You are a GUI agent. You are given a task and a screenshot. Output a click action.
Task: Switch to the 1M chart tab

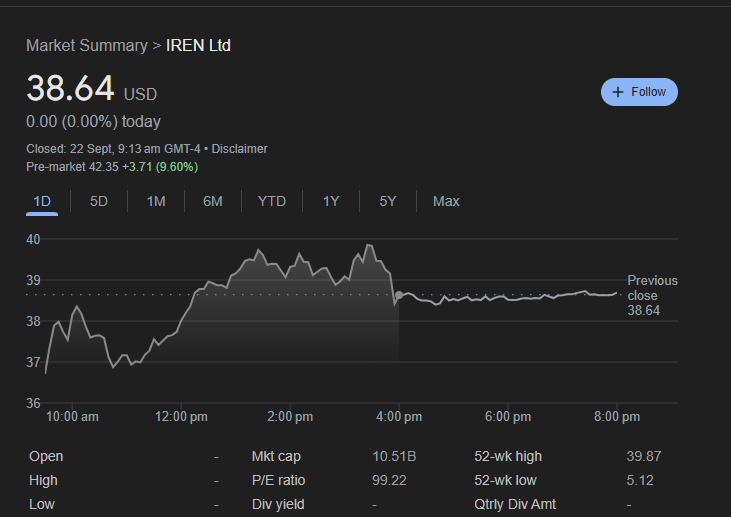(156, 201)
